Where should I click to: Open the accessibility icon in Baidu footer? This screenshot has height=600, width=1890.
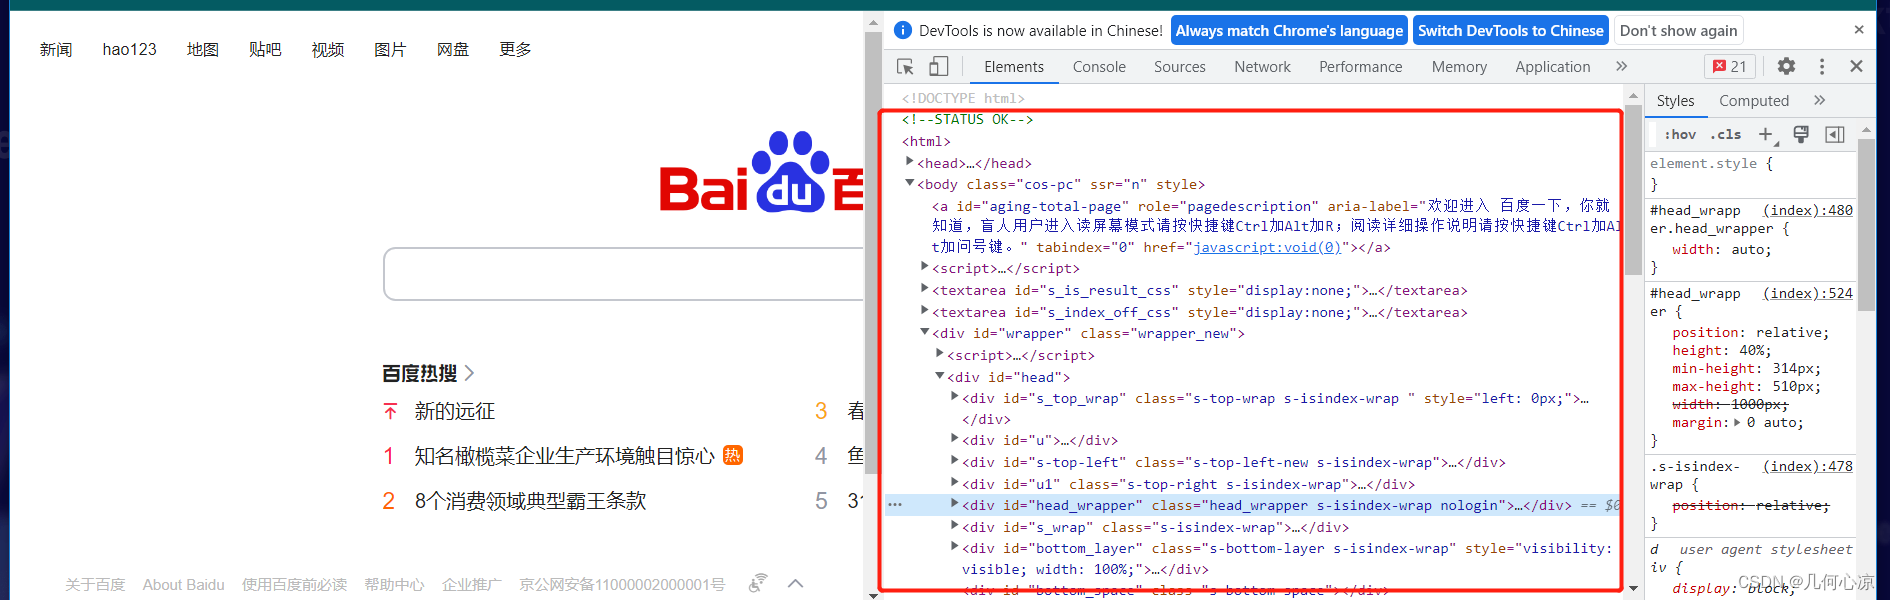coord(758,583)
